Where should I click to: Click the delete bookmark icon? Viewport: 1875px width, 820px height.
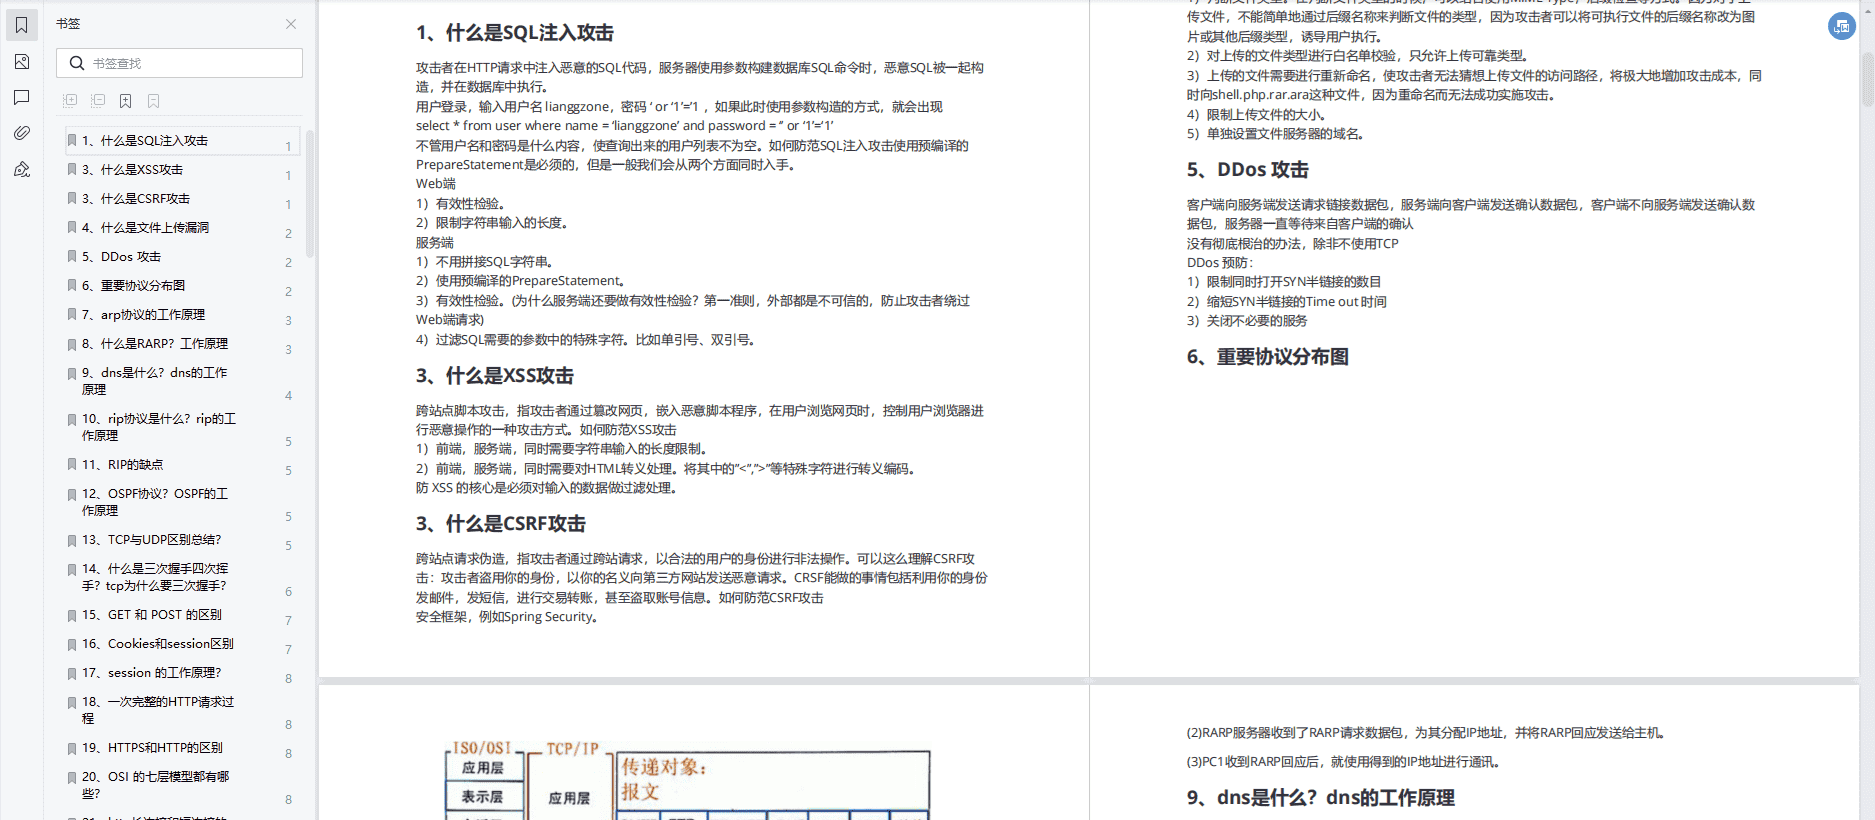coord(153,101)
